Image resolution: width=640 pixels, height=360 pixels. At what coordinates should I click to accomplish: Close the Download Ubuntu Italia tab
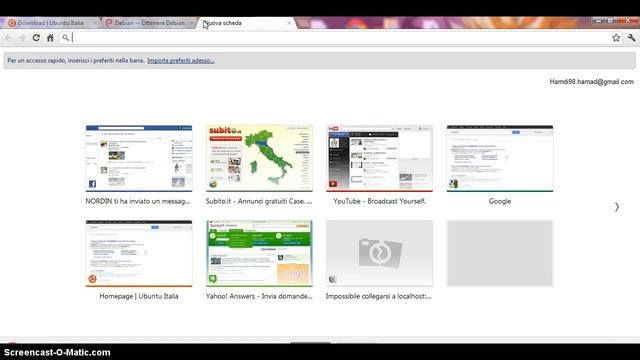click(x=95, y=23)
